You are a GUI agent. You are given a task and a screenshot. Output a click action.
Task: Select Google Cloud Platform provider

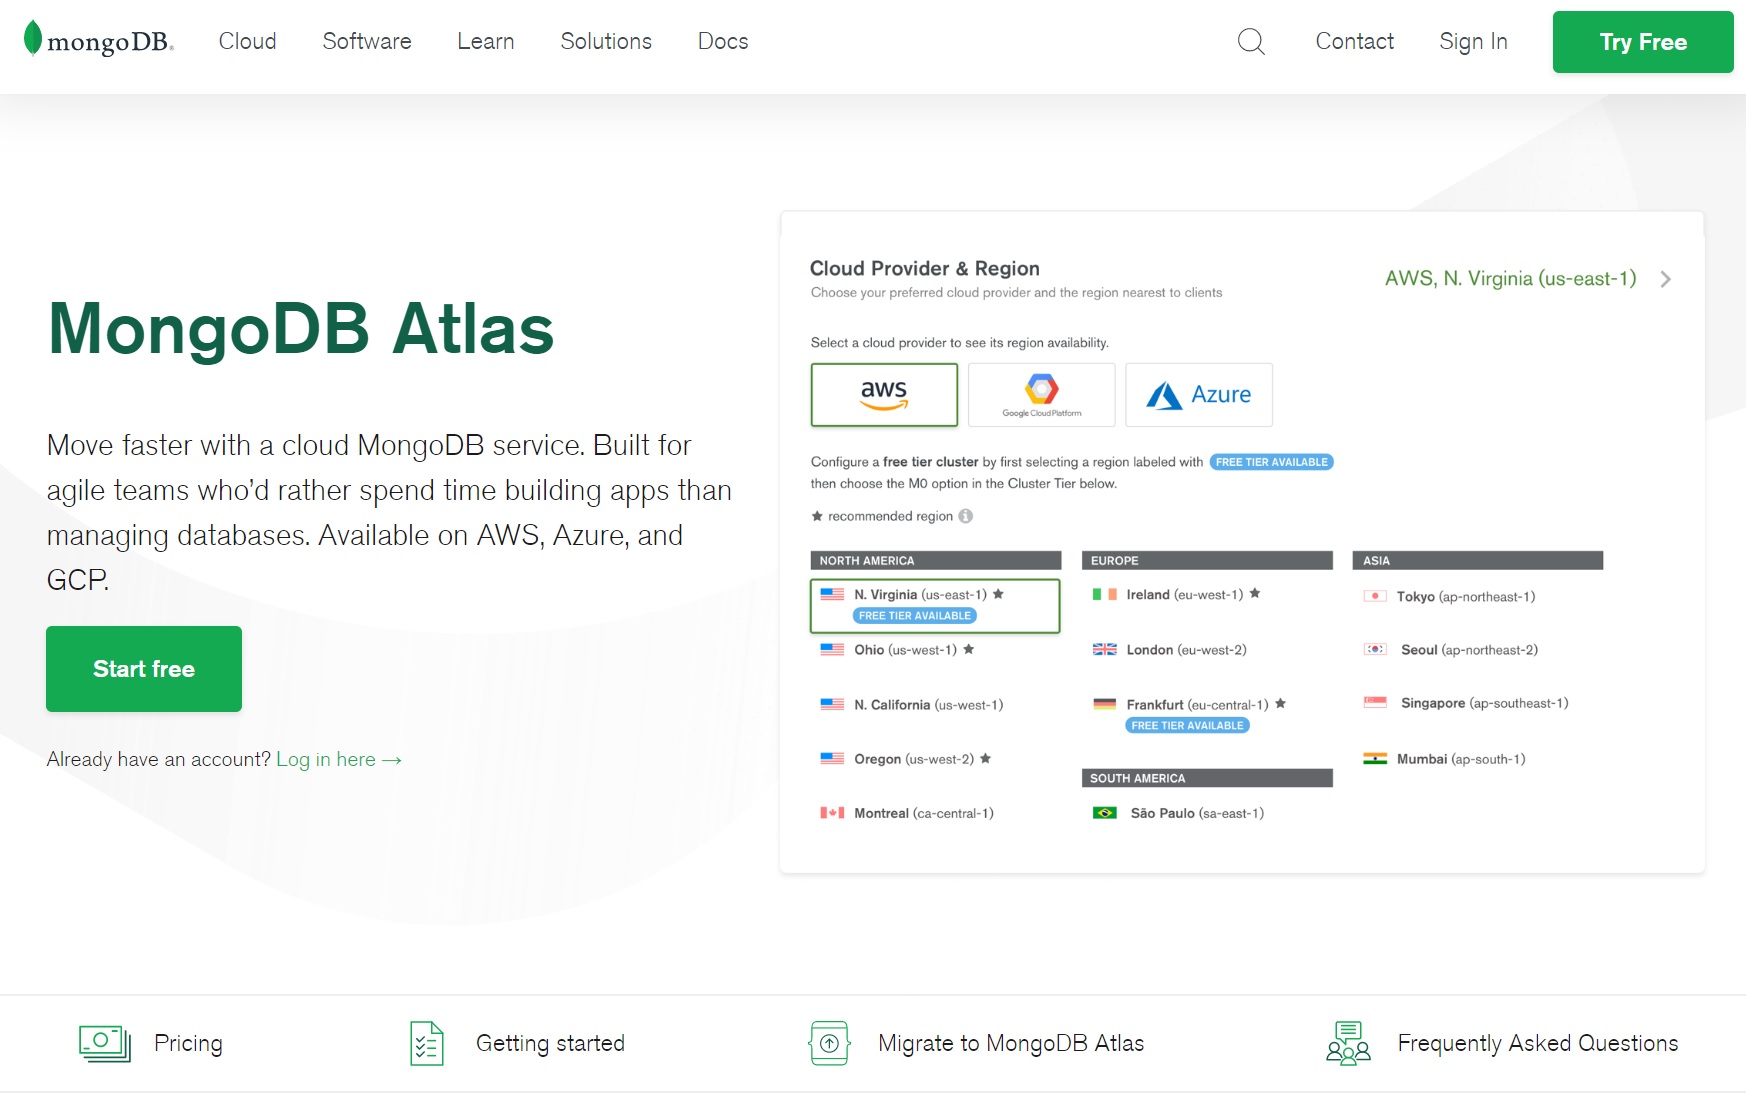(1041, 395)
